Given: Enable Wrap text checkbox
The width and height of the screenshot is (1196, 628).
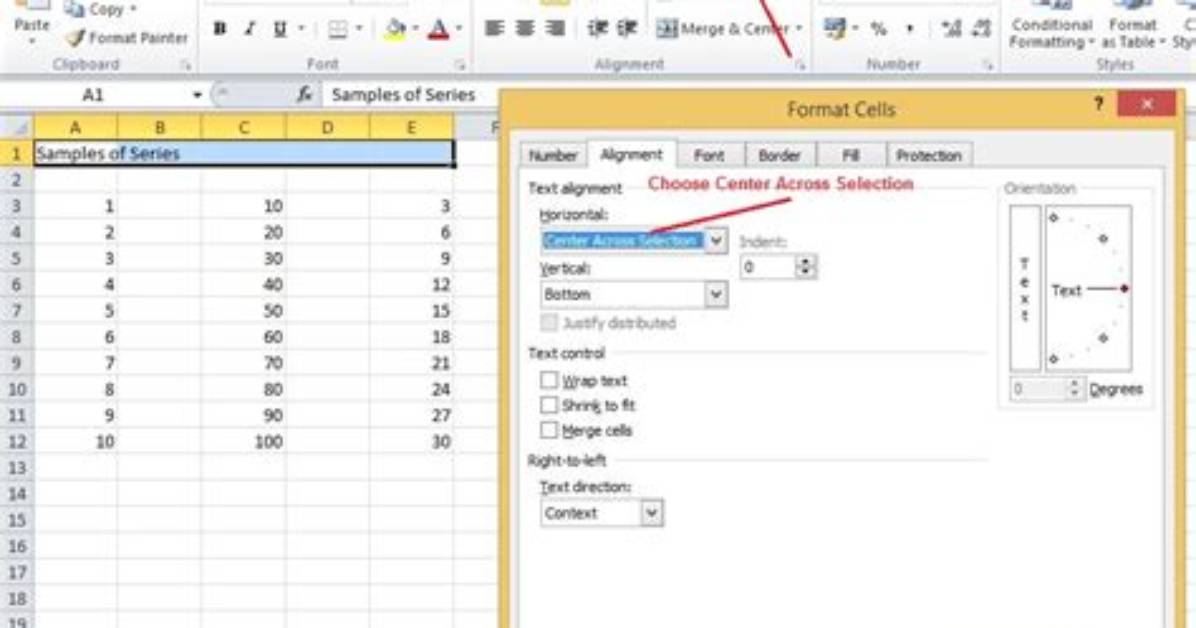Looking at the screenshot, I should point(548,379).
